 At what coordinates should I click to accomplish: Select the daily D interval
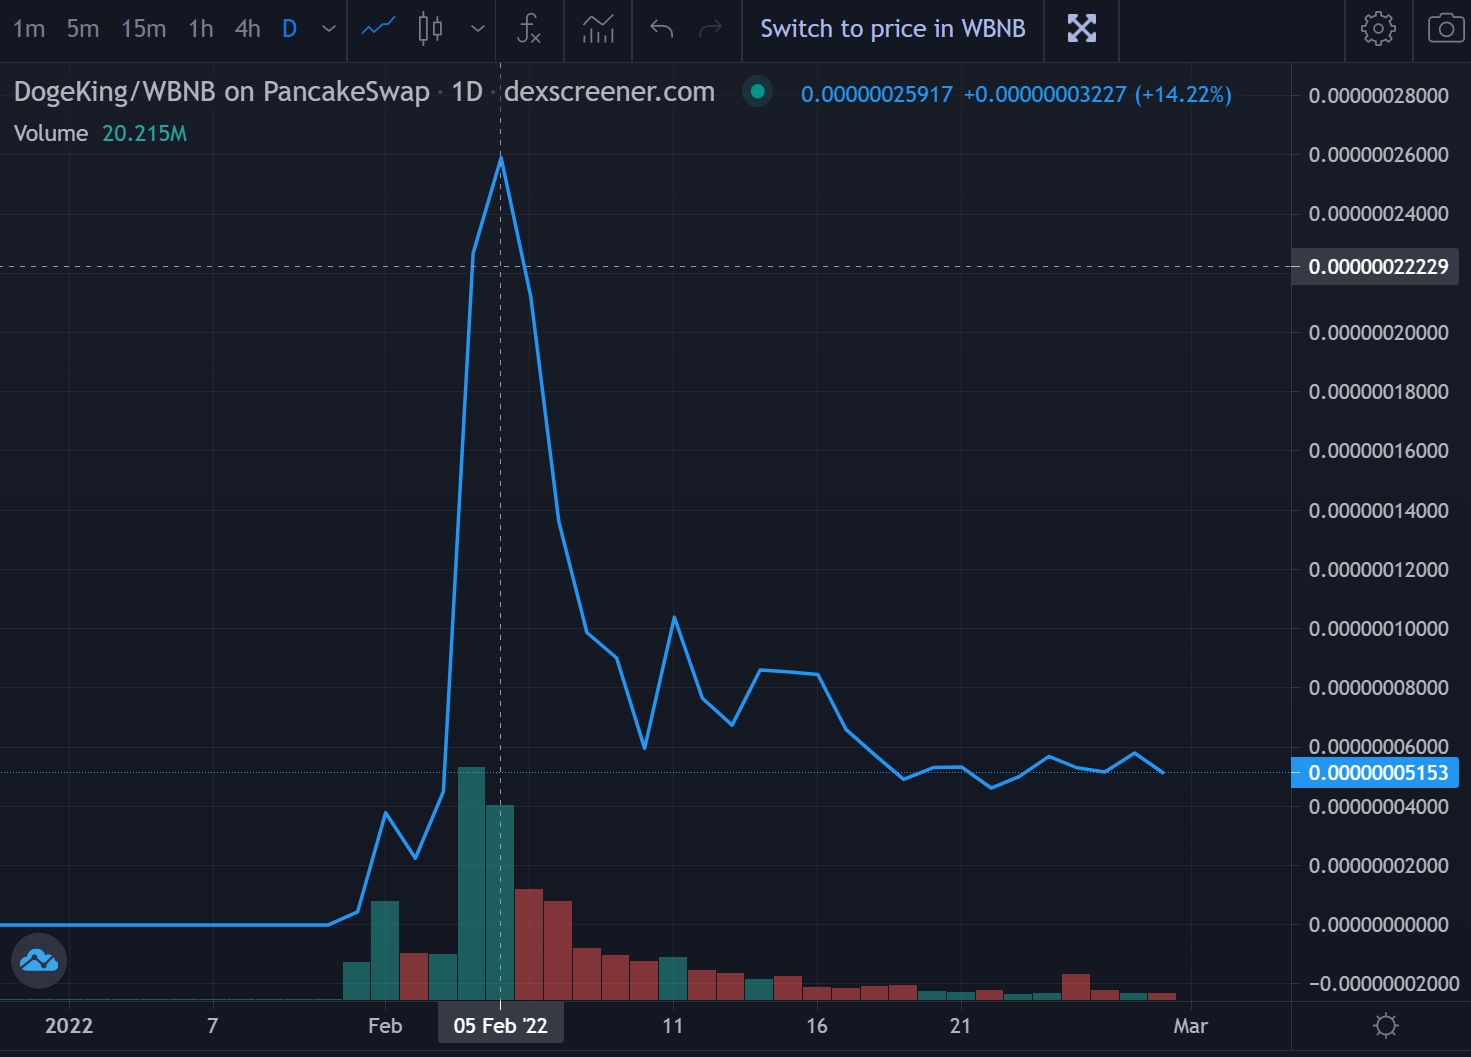(x=289, y=29)
